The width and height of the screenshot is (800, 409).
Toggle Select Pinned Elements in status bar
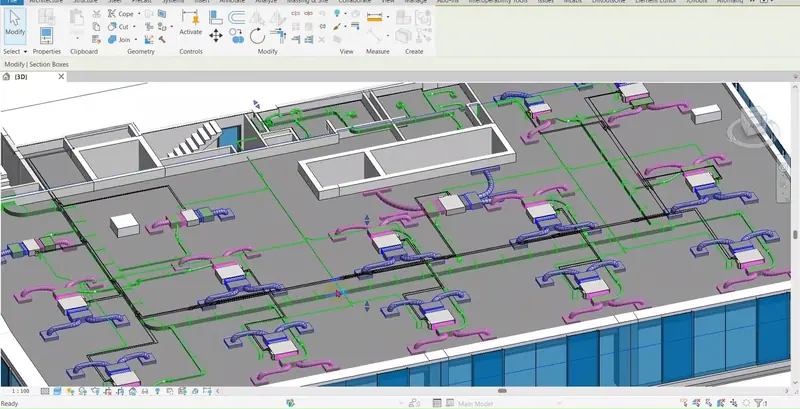tap(710, 403)
